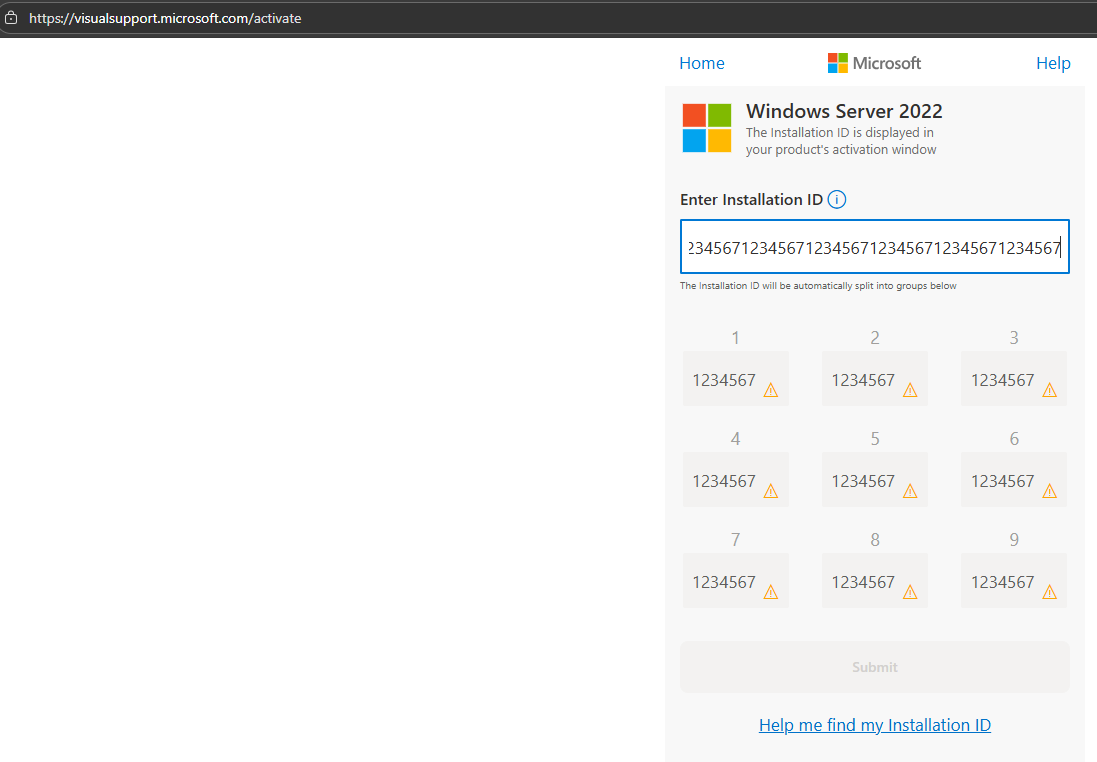Select group 6 value 1234567
The image size is (1097, 762).
pos(1003,481)
